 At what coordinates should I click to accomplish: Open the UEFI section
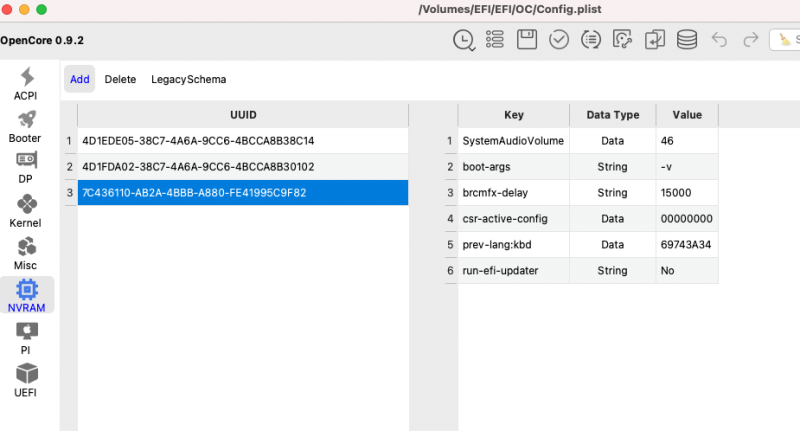click(26, 380)
